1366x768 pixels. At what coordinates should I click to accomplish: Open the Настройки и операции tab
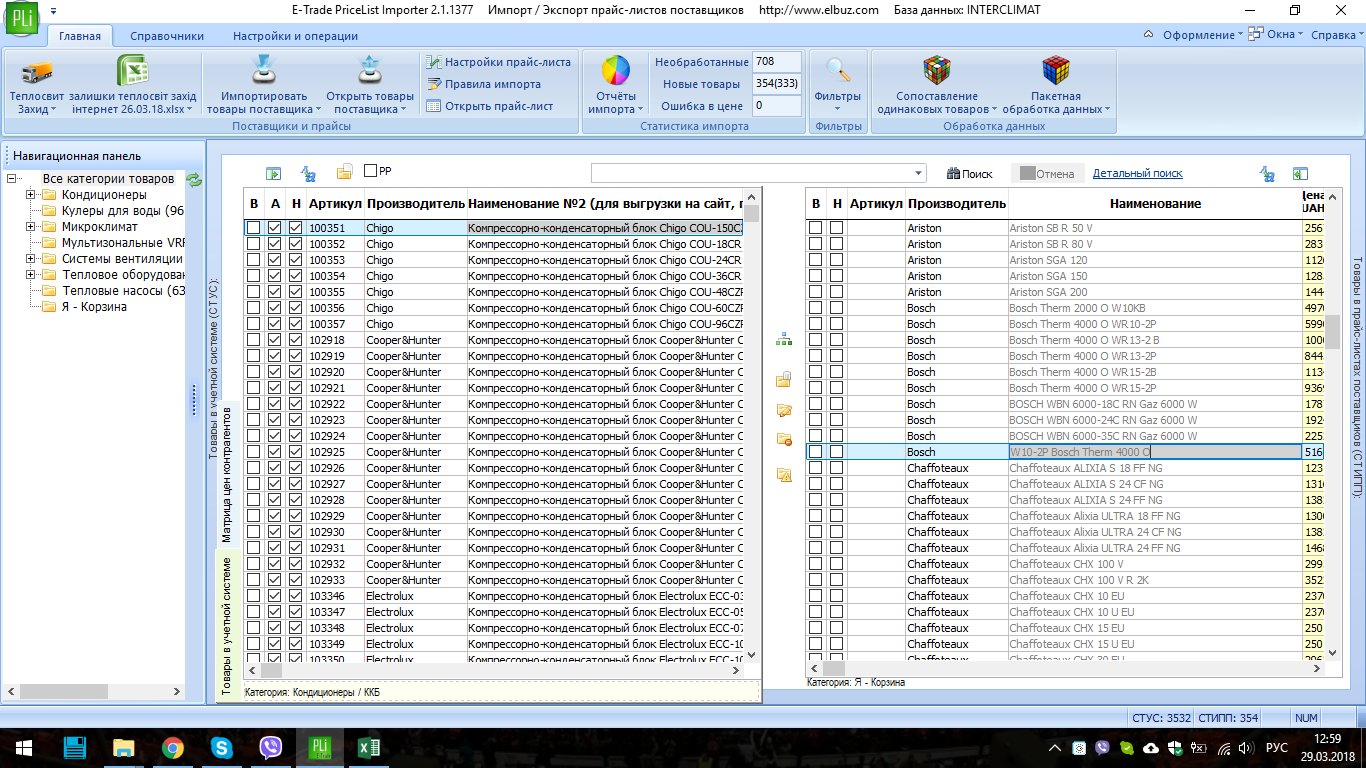coord(295,36)
